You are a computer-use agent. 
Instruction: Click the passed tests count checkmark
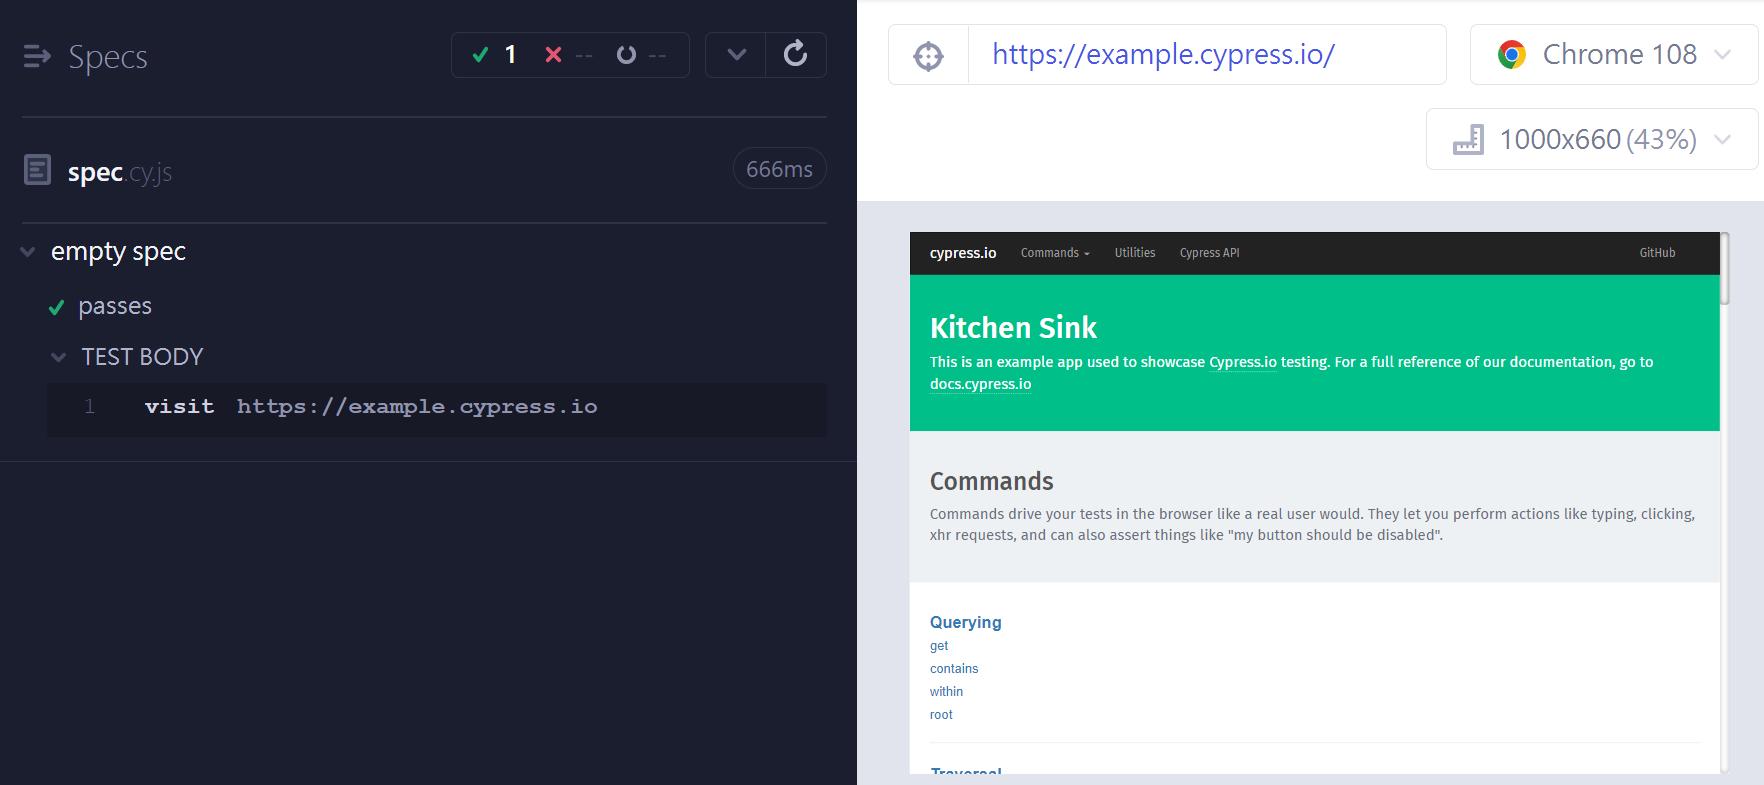[x=480, y=54]
